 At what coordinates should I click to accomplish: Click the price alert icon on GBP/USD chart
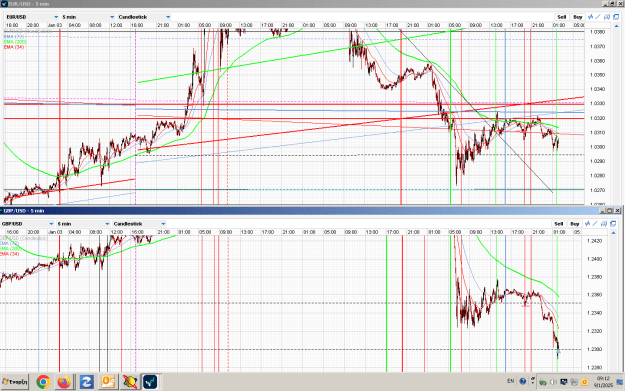pos(604,224)
